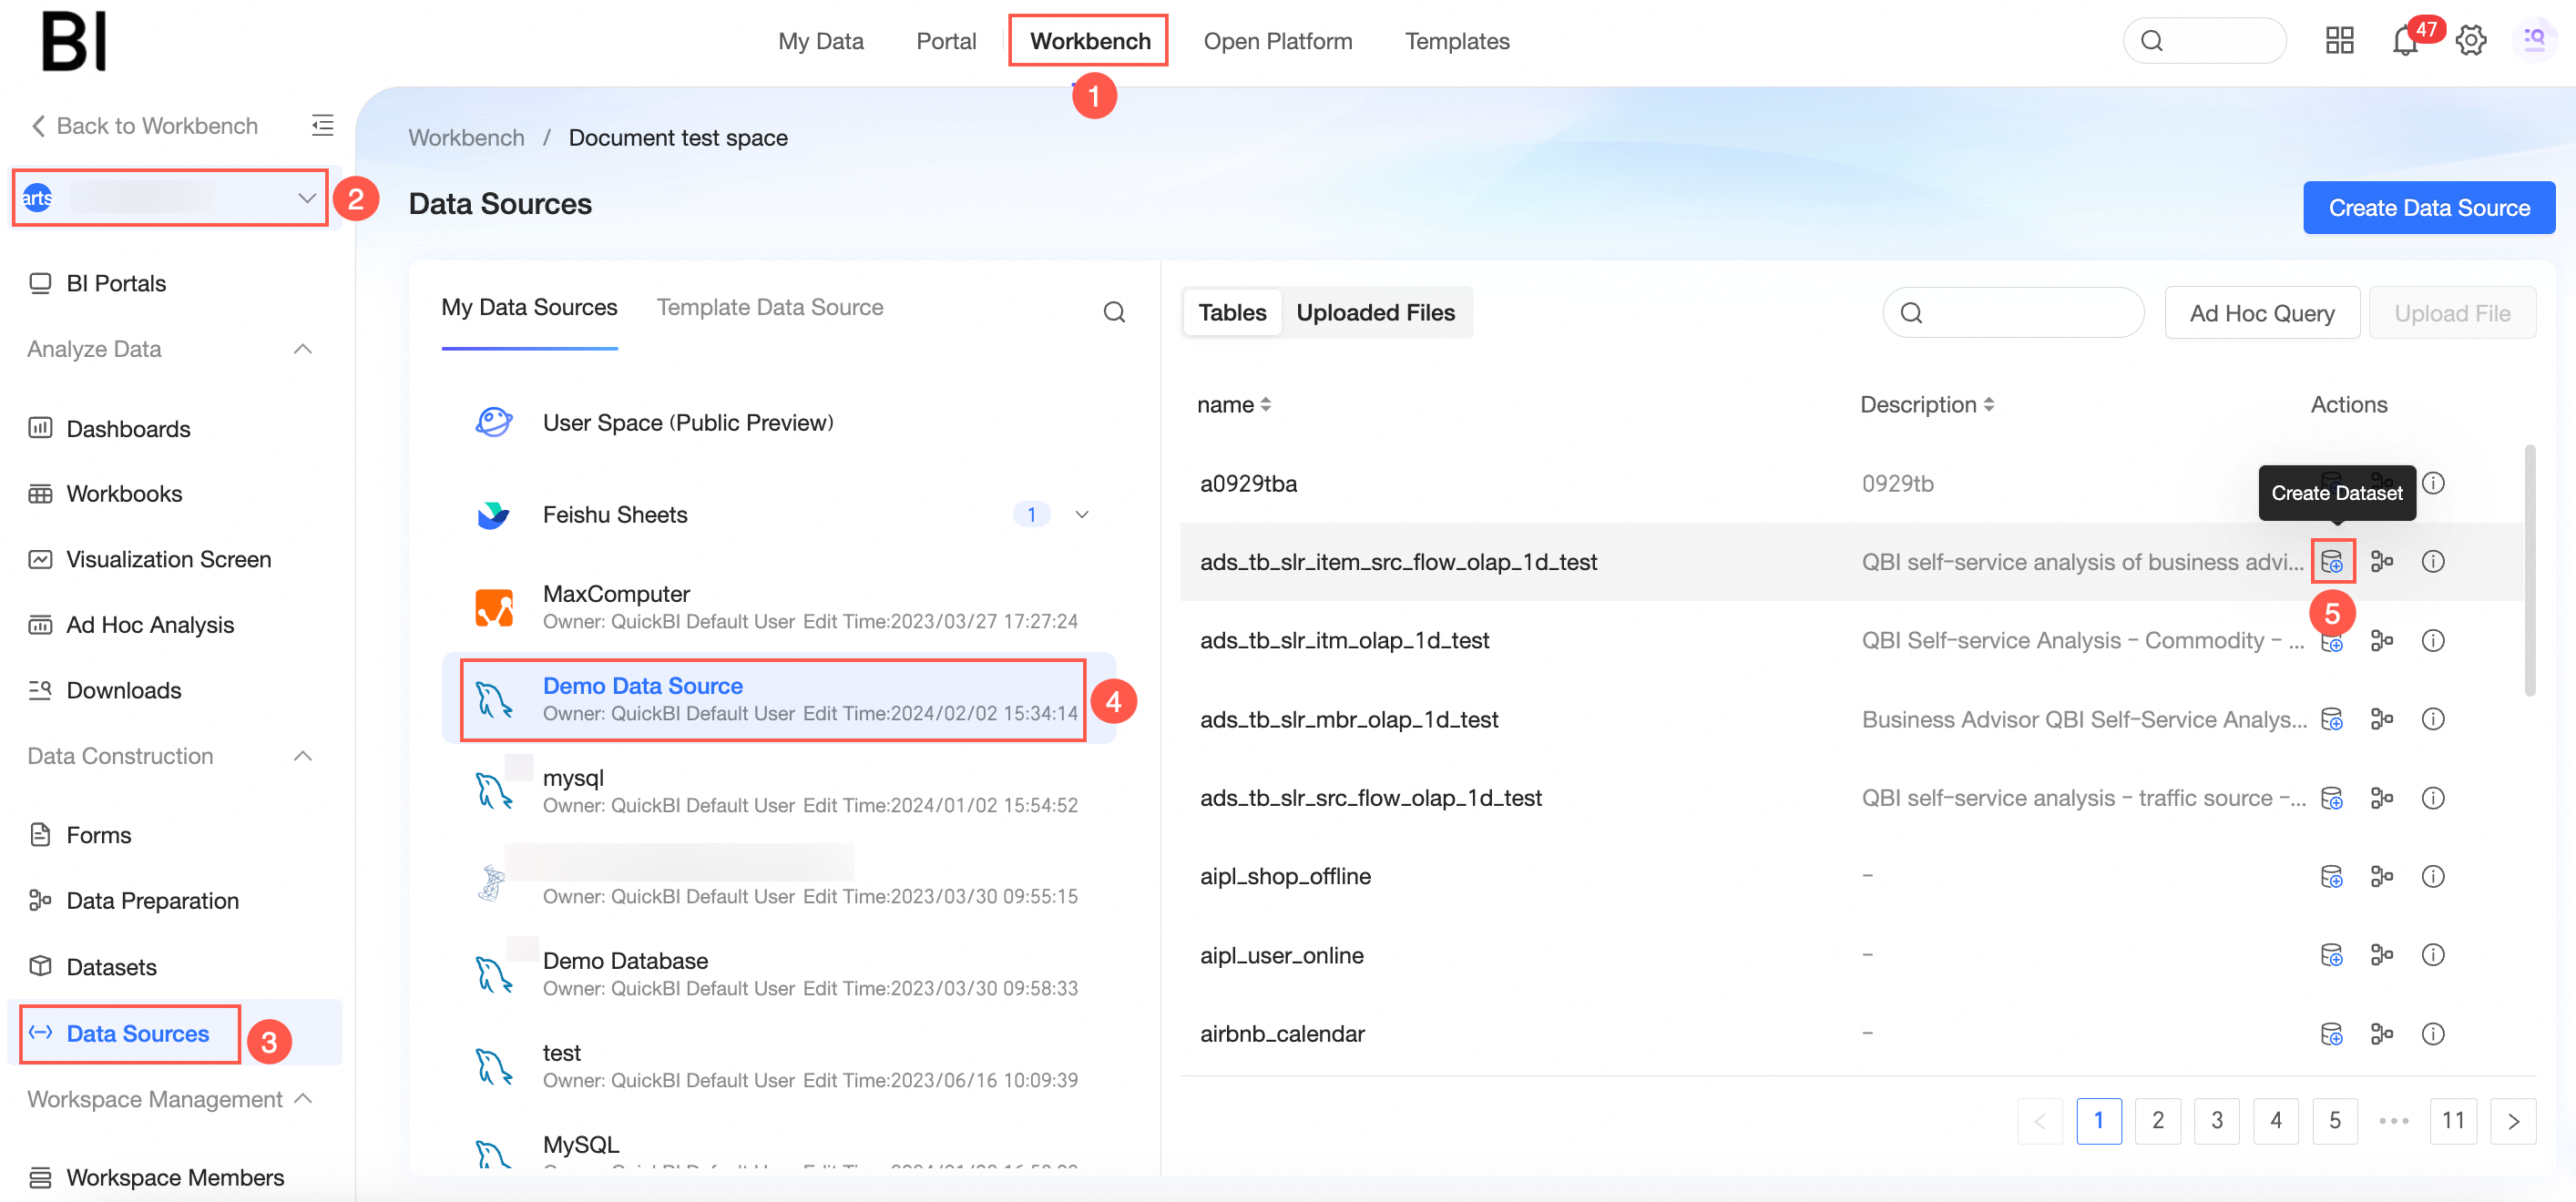Collapse the Data Construction section
Screen dimensions: 2576x1202
pyautogui.click(x=303, y=755)
